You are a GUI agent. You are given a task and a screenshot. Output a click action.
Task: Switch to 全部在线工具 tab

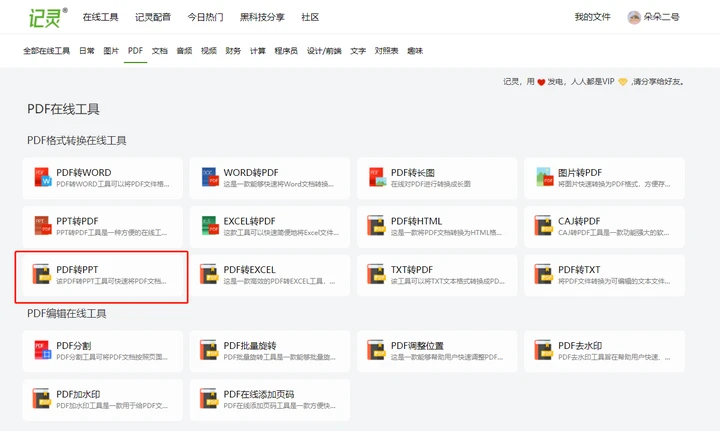click(46, 51)
